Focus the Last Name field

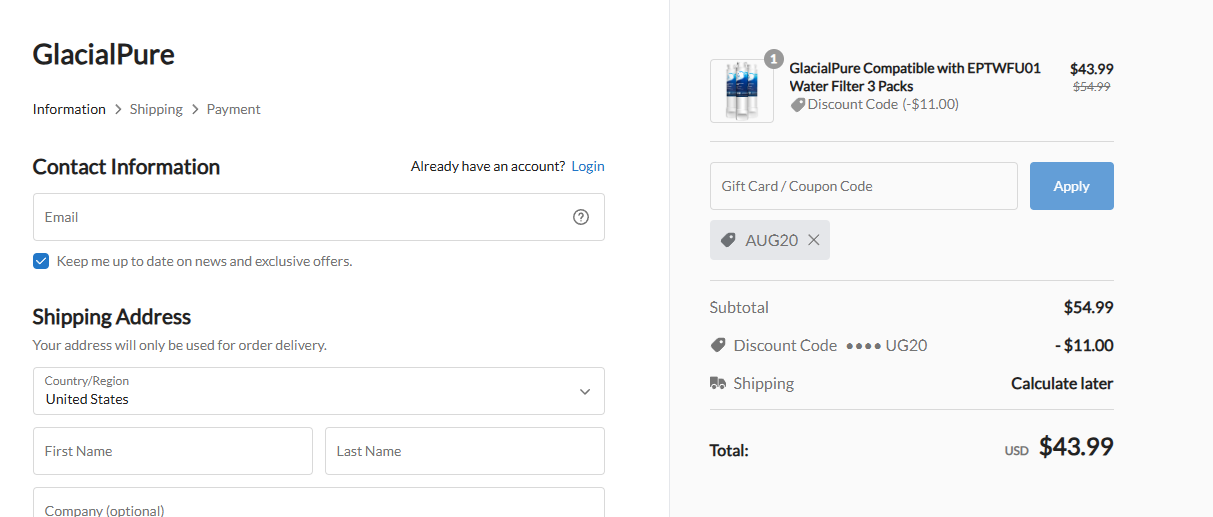click(x=465, y=451)
